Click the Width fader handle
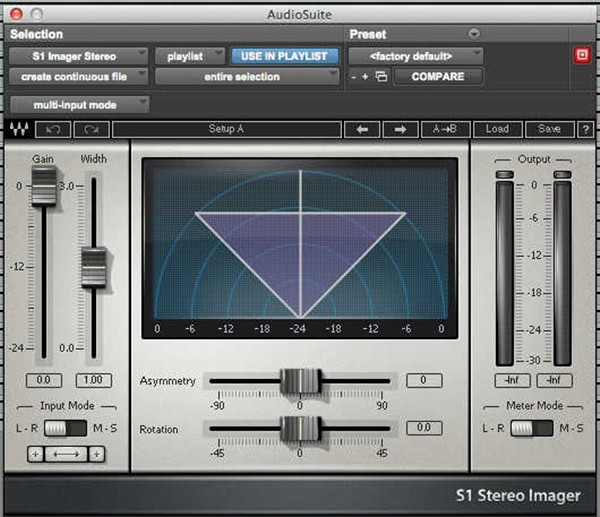Image resolution: width=600 pixels, height=517 pixels. click(x=93, y=267)
